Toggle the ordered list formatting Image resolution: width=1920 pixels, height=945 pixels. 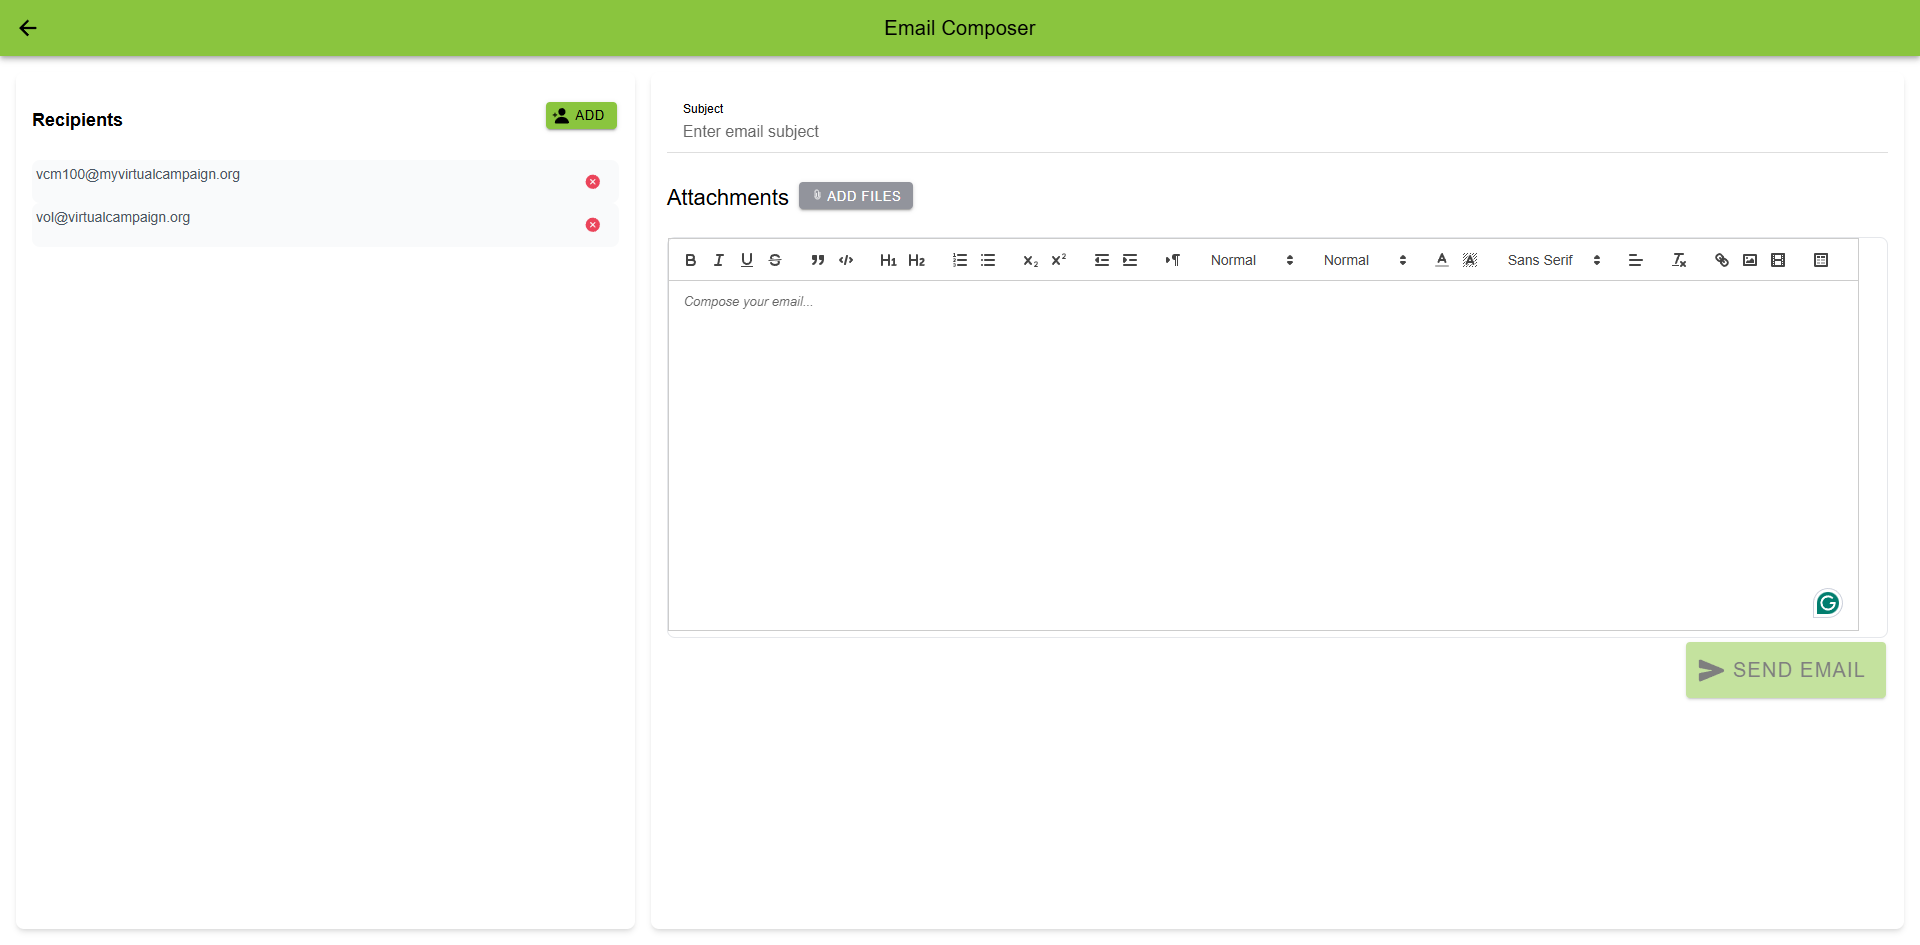tap(959, 259)
